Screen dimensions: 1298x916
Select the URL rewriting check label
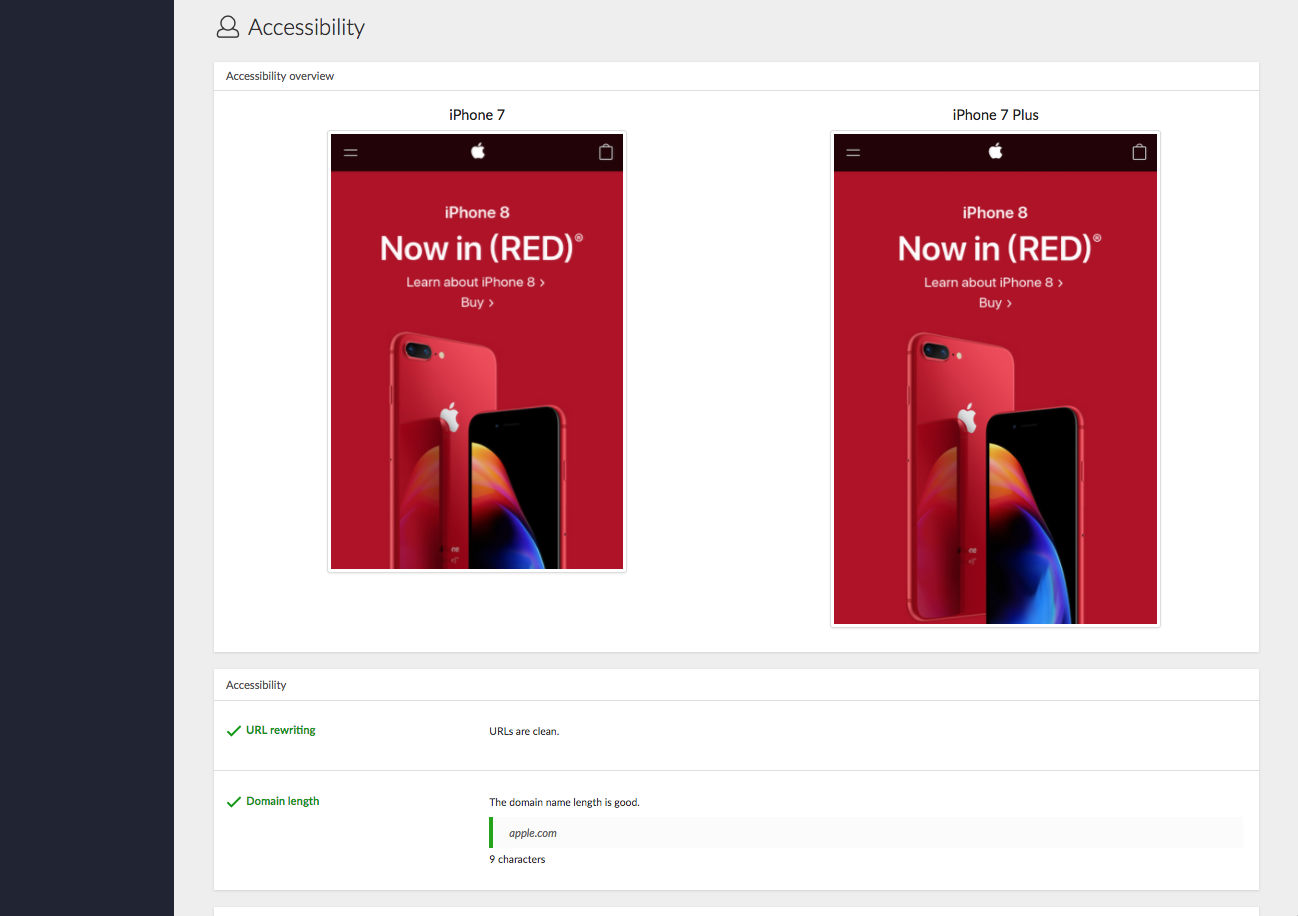click(x=280, y=731)
